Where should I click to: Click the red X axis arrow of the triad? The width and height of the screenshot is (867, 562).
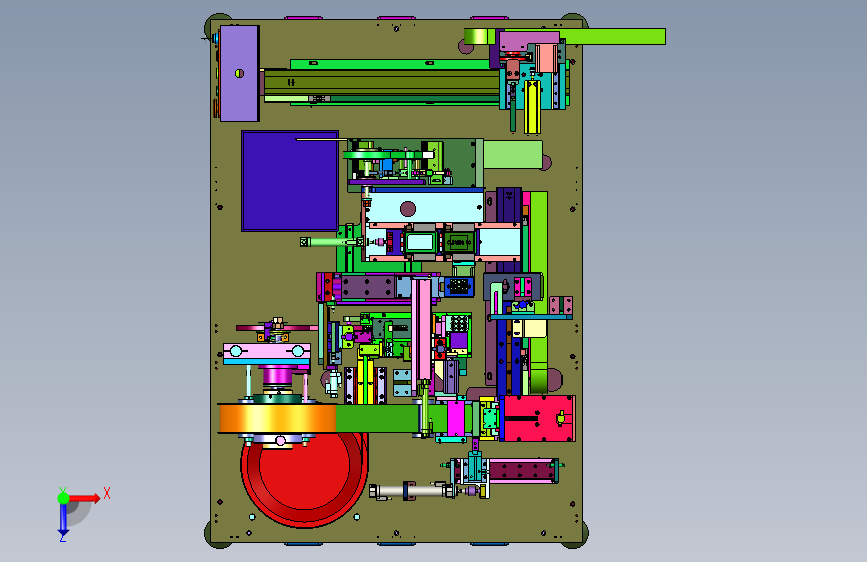[83, 498]
